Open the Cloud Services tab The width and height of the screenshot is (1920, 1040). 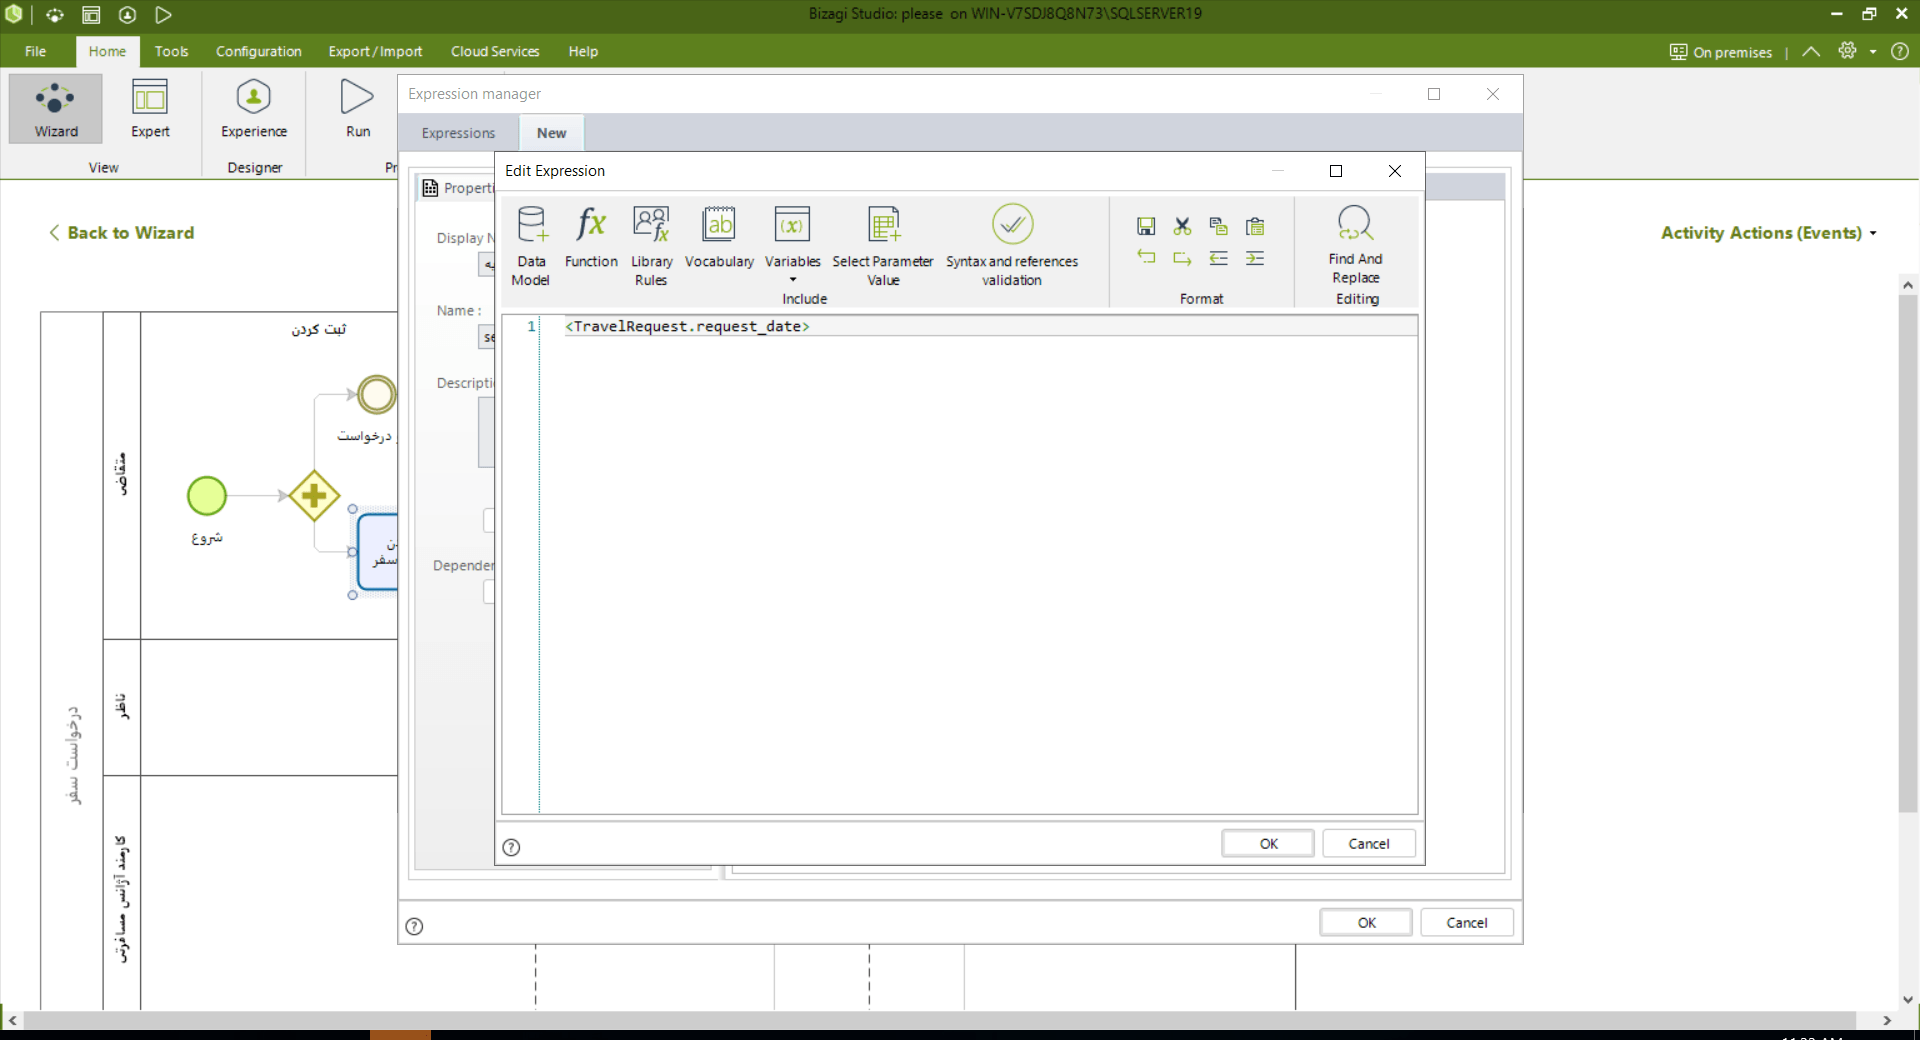pyautogui.click(x=495, y=51)
